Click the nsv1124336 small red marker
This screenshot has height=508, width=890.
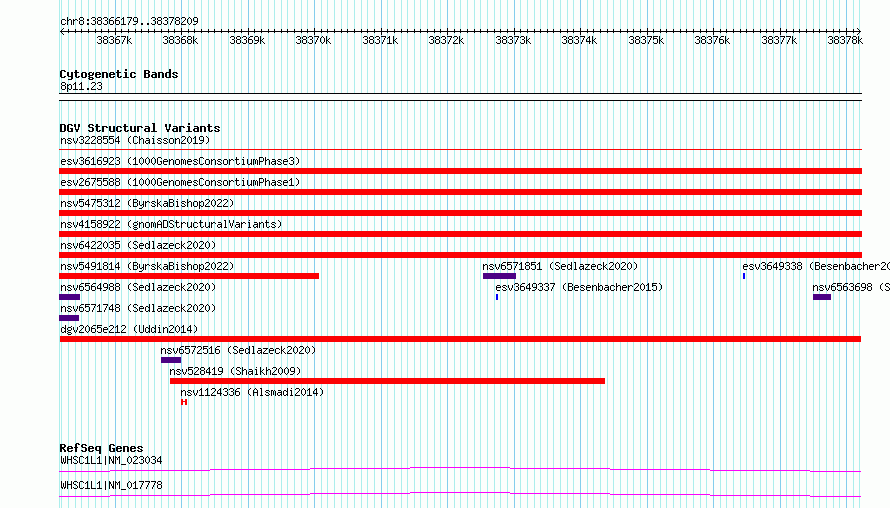coord(184,402)
